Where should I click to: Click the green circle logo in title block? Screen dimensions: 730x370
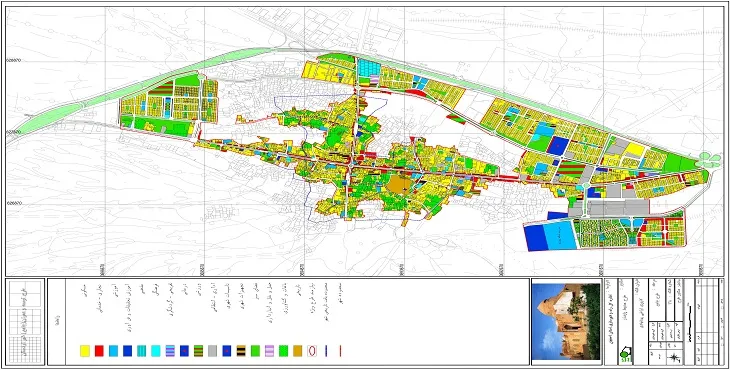[x=625, y=355]
